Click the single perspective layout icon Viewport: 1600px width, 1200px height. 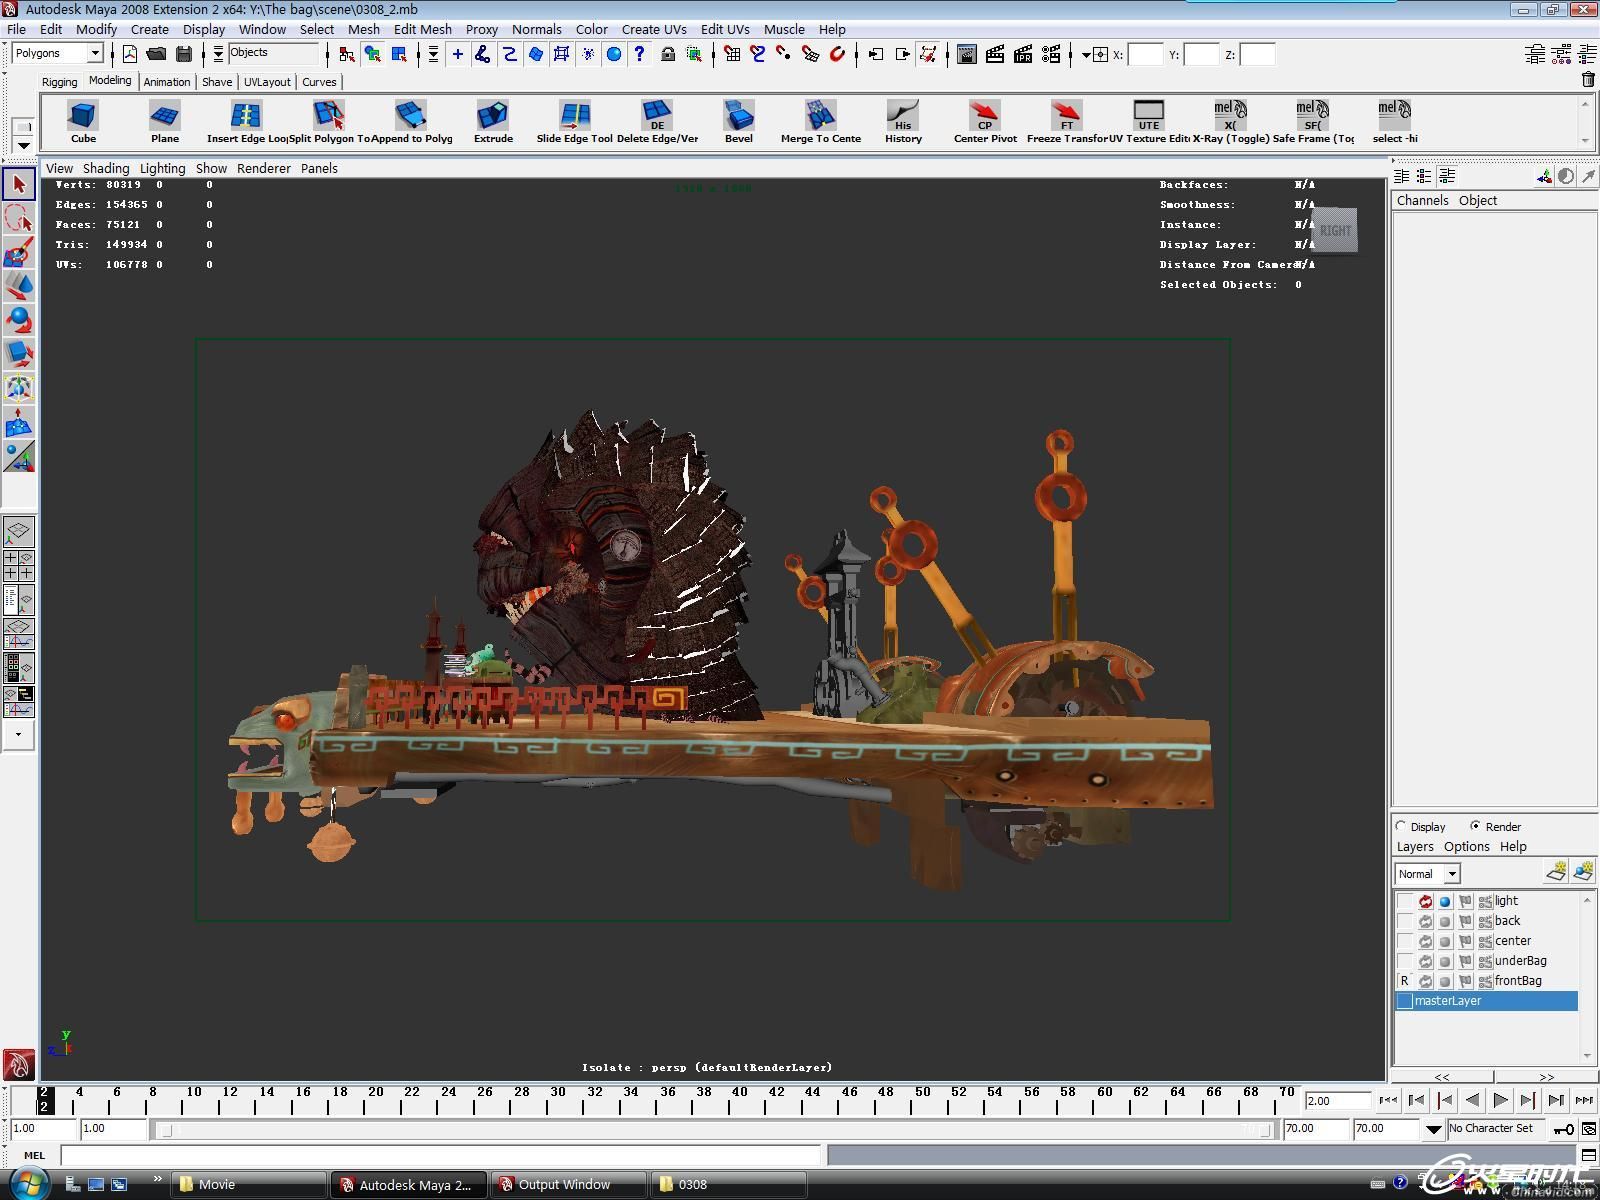tap(19, 531)
